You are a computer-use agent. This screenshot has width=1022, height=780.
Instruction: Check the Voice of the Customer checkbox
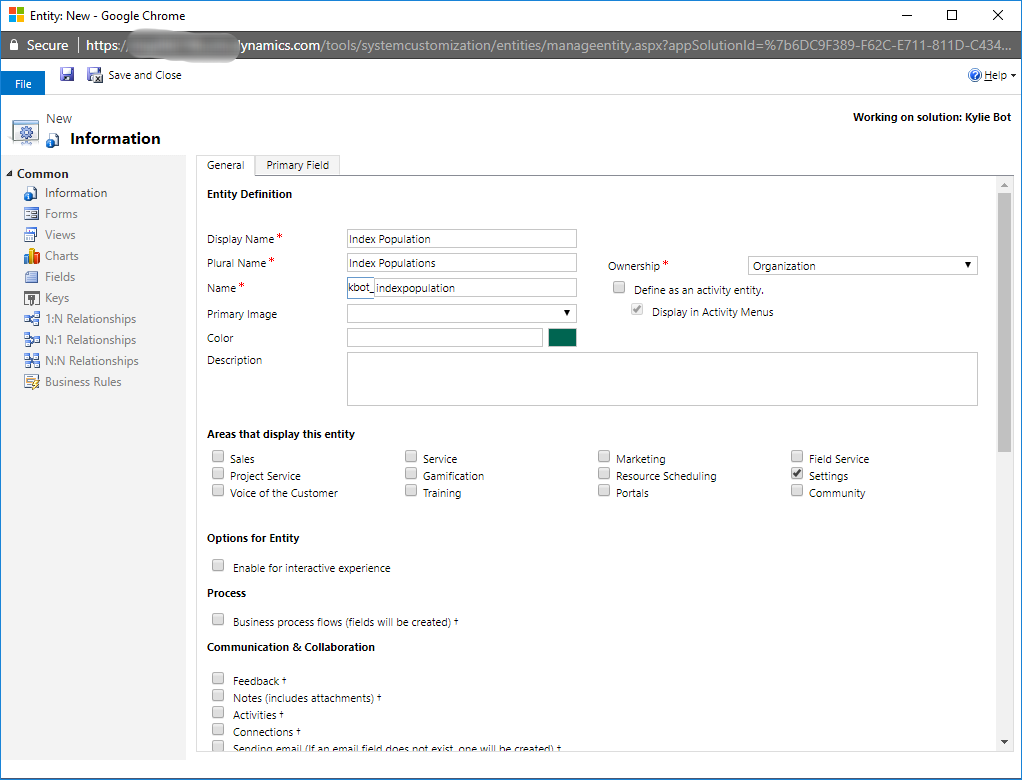coord(218,491)
